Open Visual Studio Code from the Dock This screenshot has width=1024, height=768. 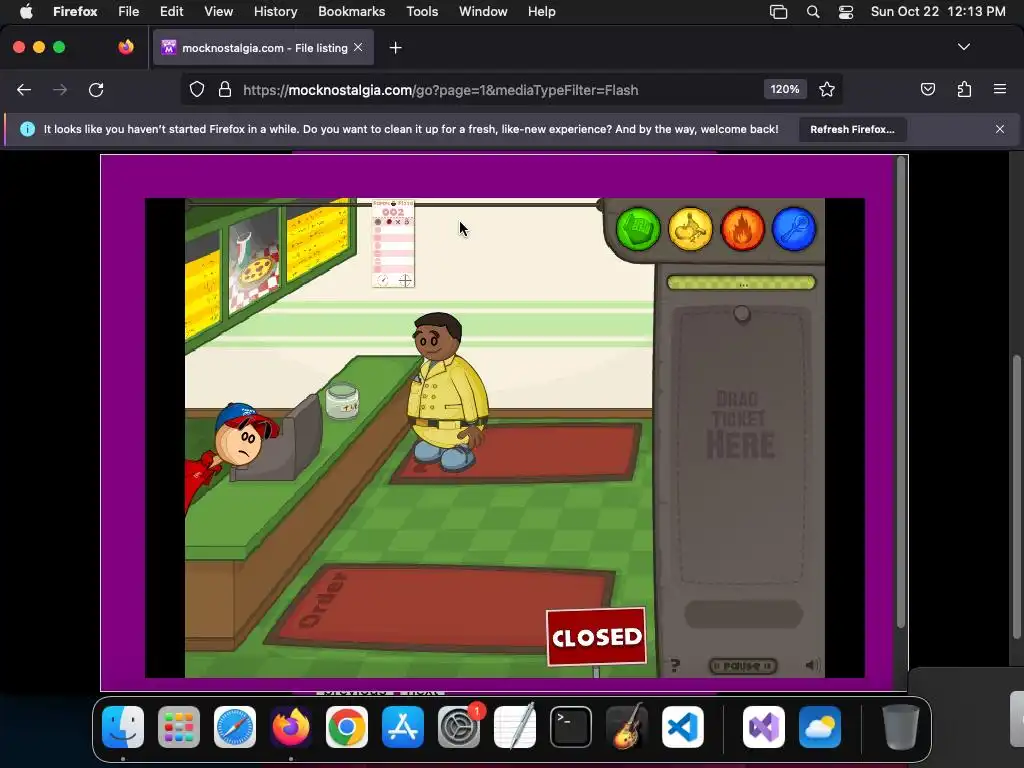tap(682, 727)
